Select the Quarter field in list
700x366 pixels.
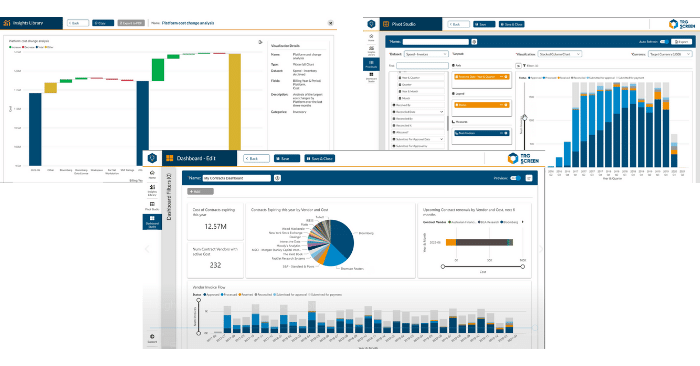(x=421, y=84)
